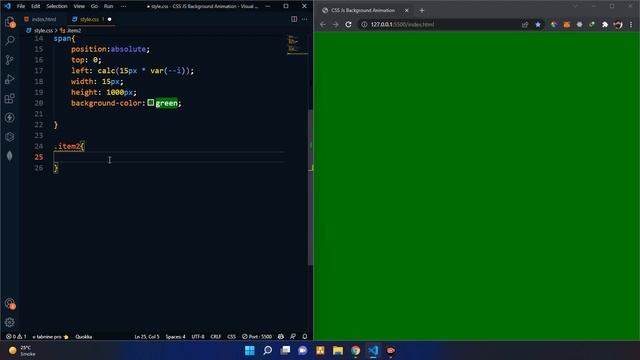This screenshot has width=640, height=360.
Task: Select the CSS Js Background Animation browser tab
Action: (364, 11)
